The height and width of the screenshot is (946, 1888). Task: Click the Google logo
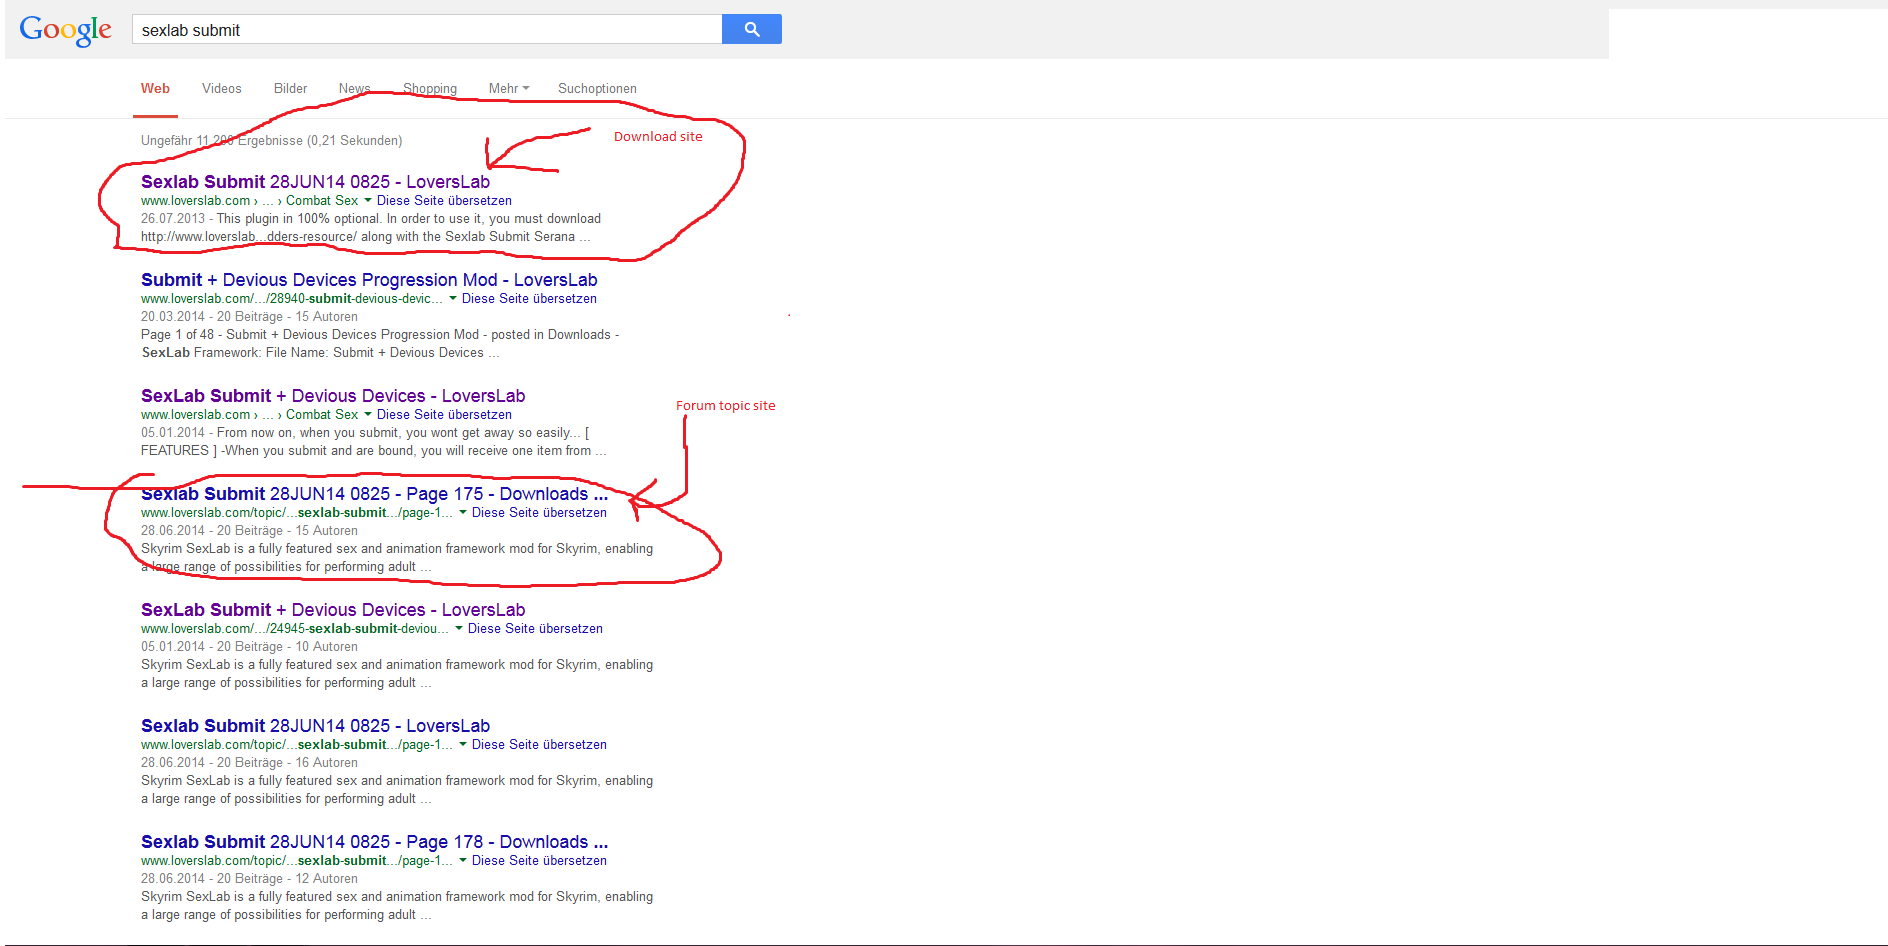pos(65,31)
